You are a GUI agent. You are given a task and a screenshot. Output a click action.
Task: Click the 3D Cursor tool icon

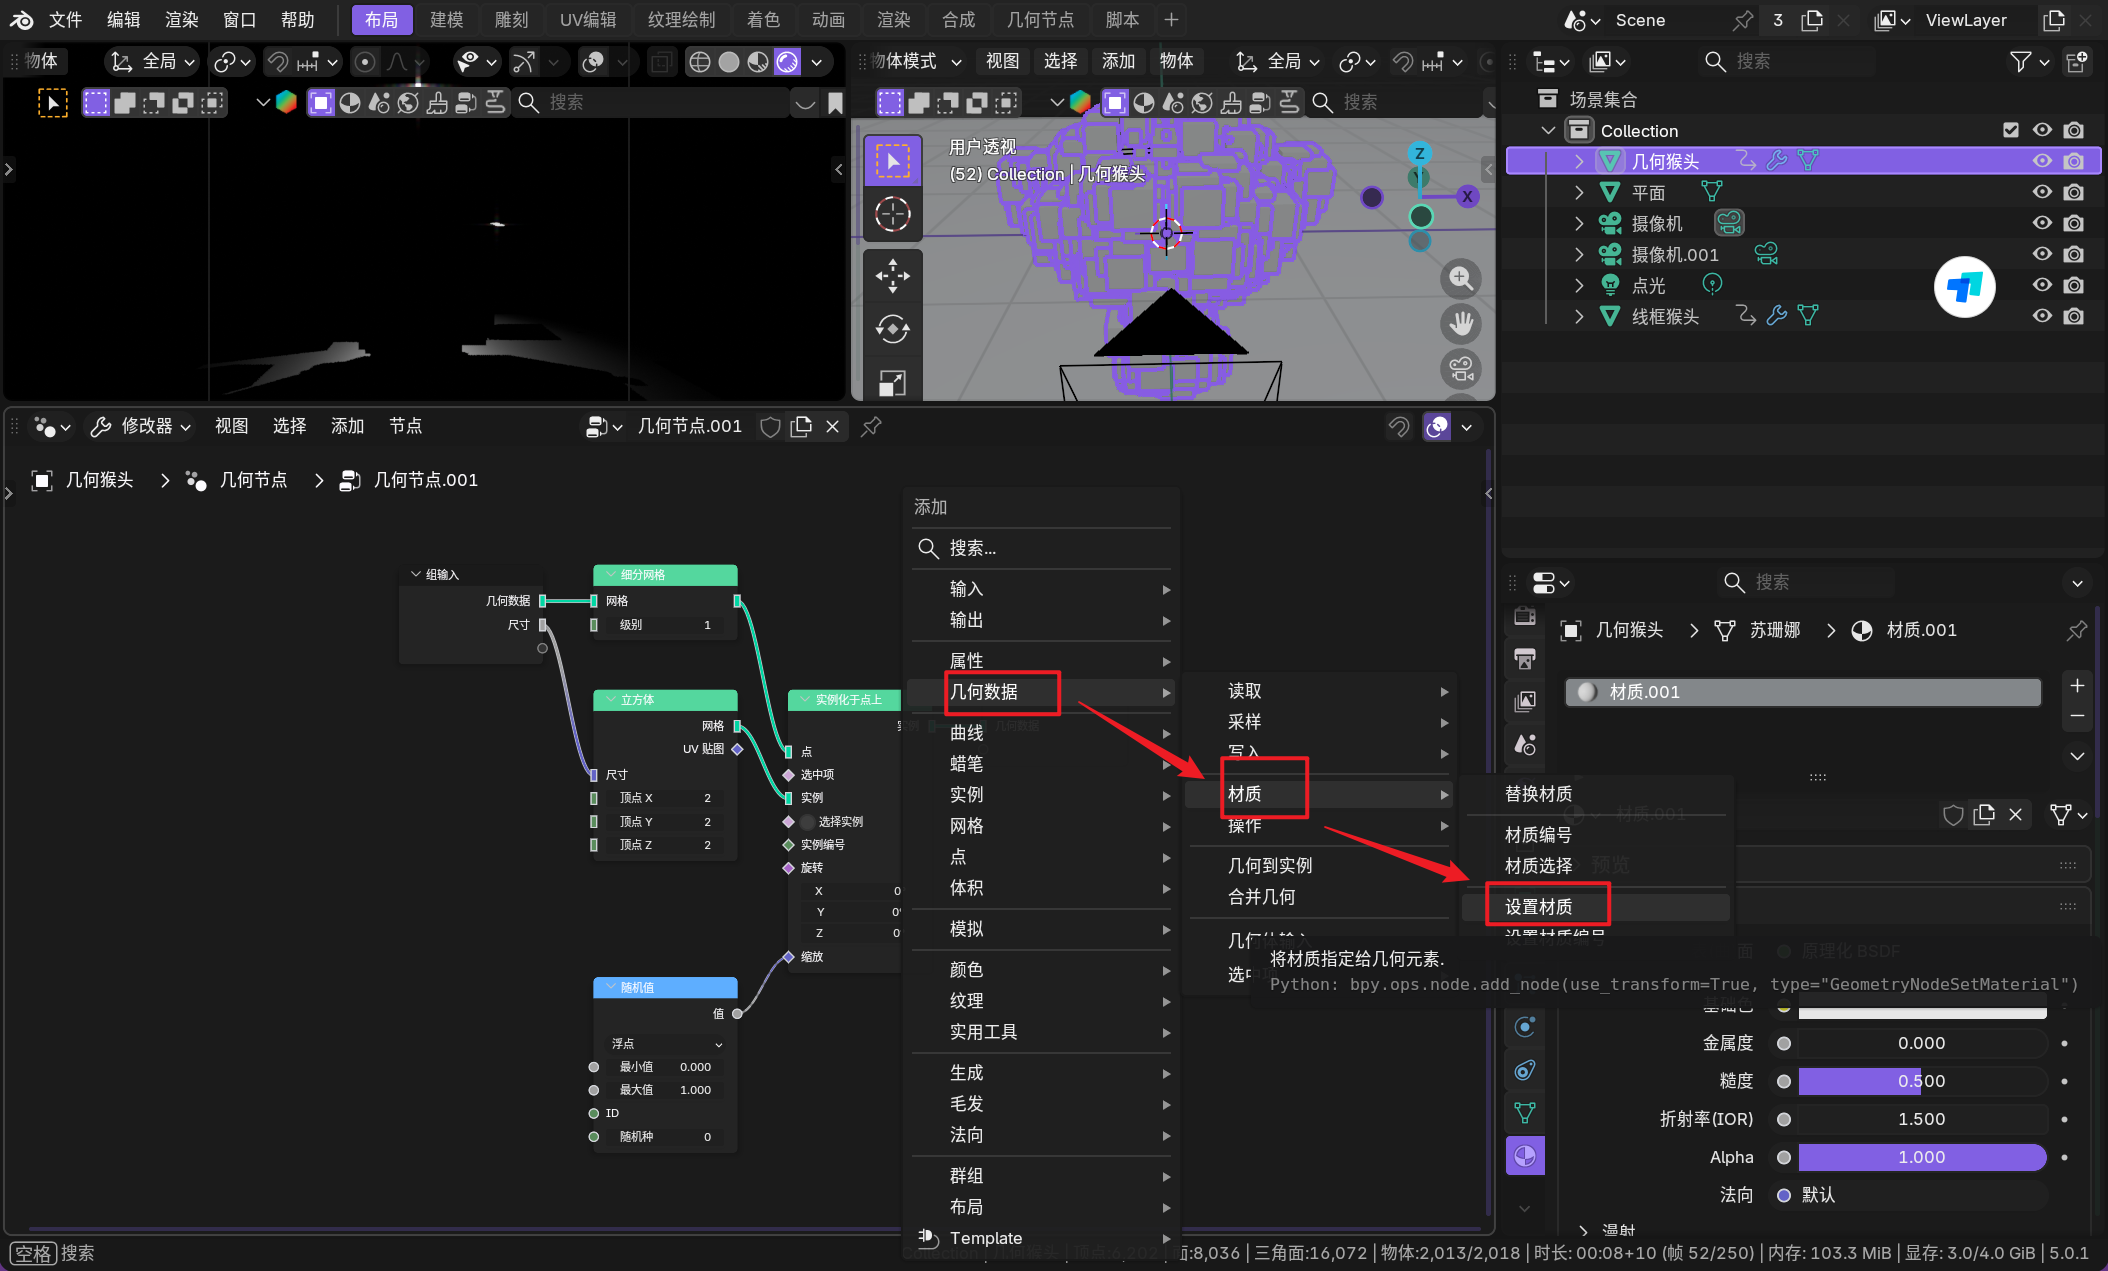tap(892, 214)
